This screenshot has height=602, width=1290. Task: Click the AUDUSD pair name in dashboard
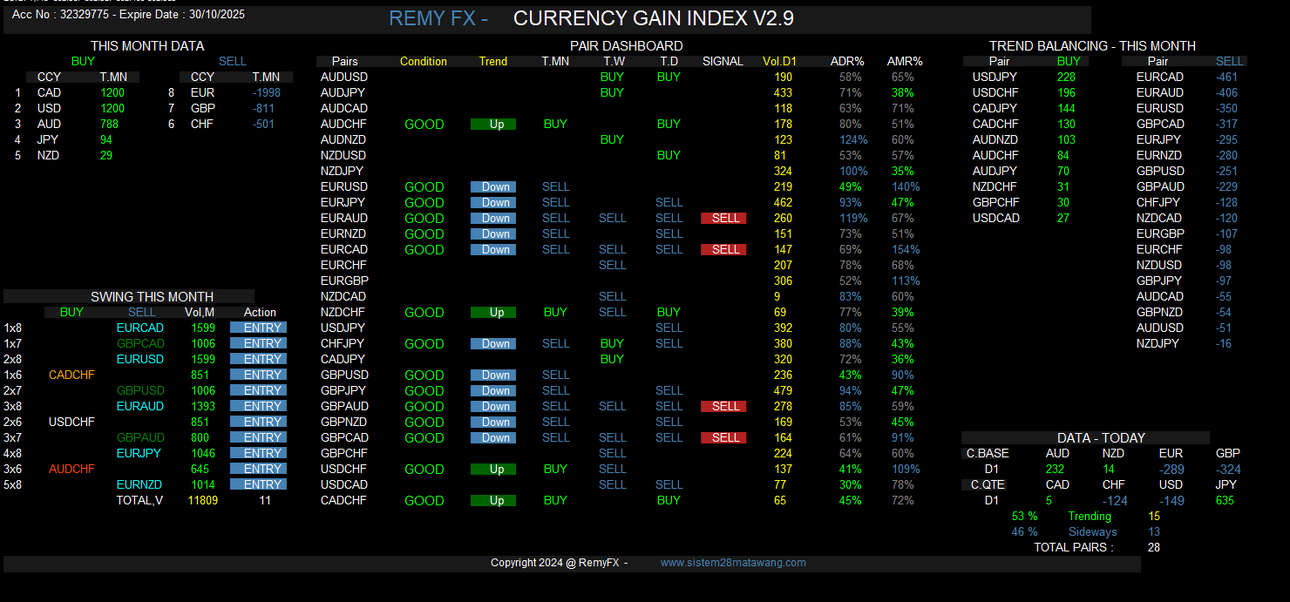pos(344,77)
